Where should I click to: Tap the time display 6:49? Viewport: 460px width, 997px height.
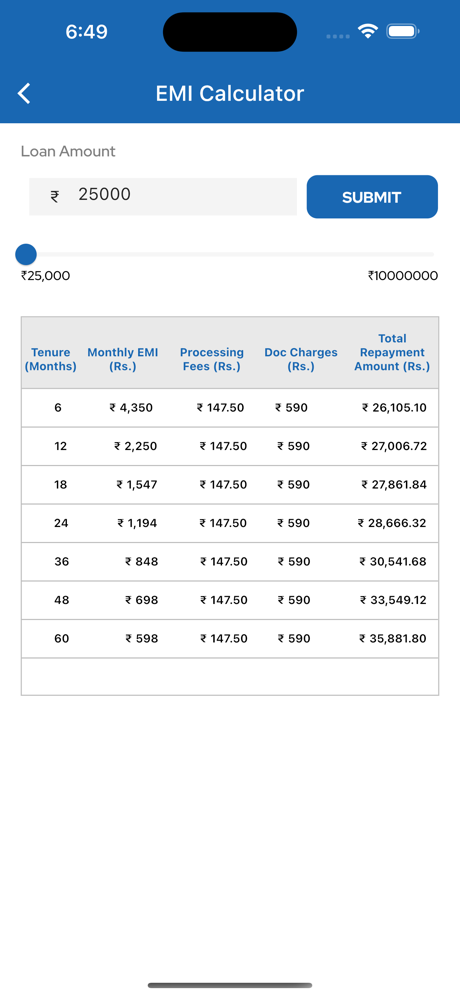(x=87, y=32)
